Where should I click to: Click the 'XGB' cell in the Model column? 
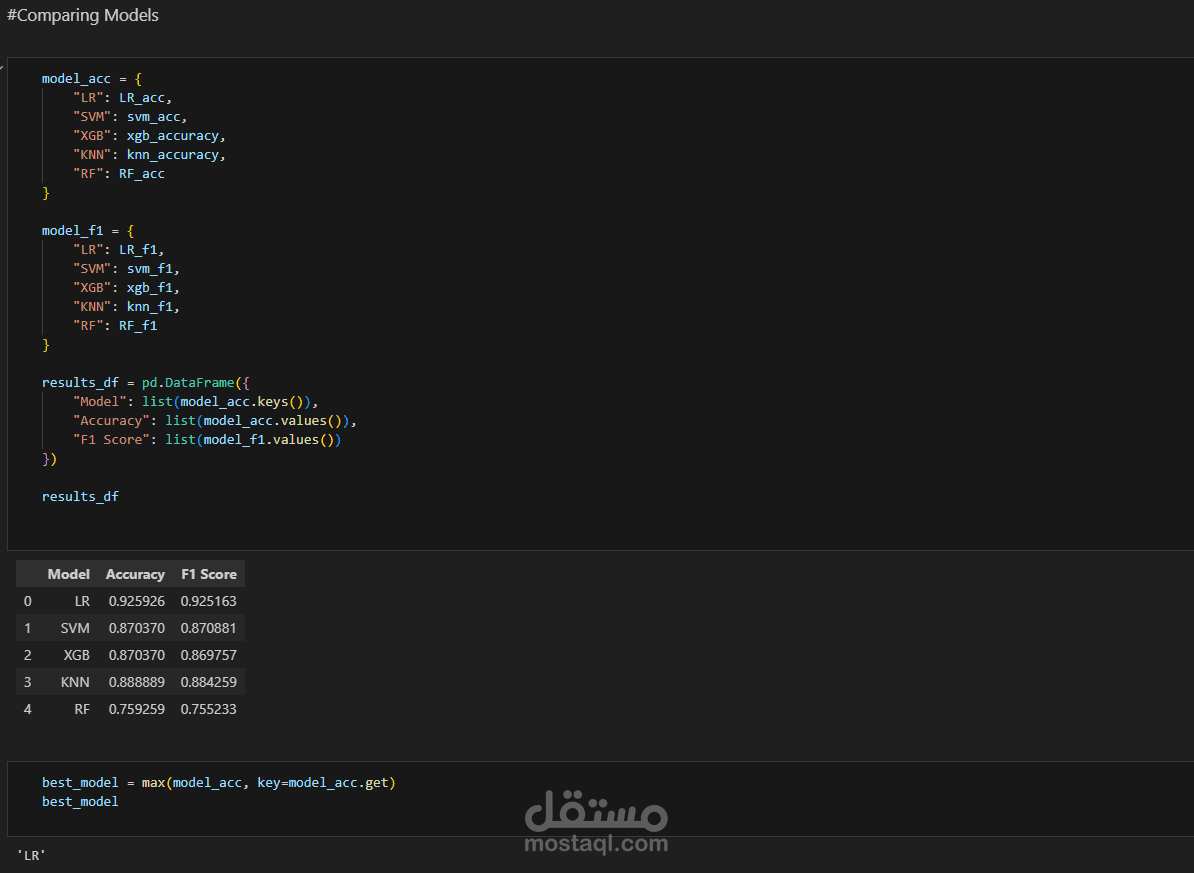(x=77, y=655)
